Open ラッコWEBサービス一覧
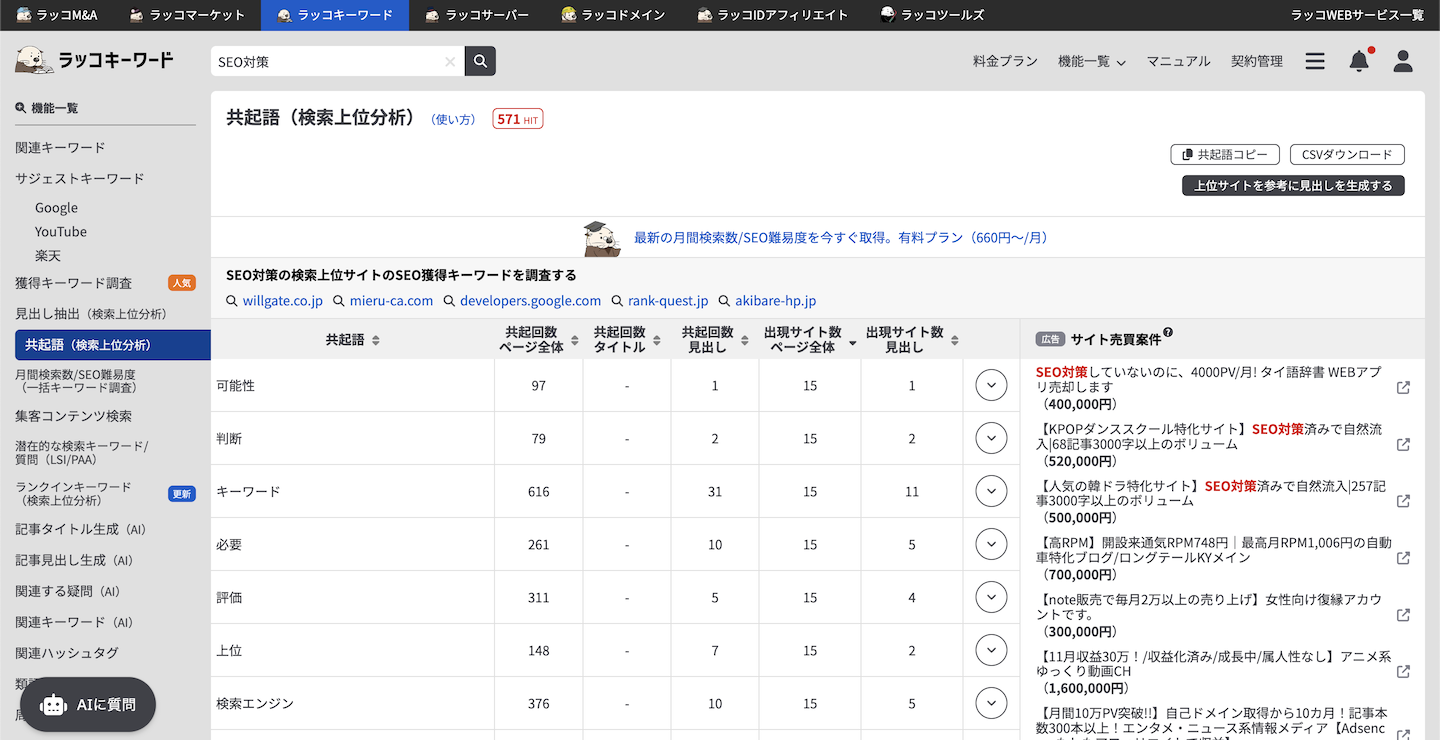1440x740 pixels. pyautogui.click(x=1357, y=15)
